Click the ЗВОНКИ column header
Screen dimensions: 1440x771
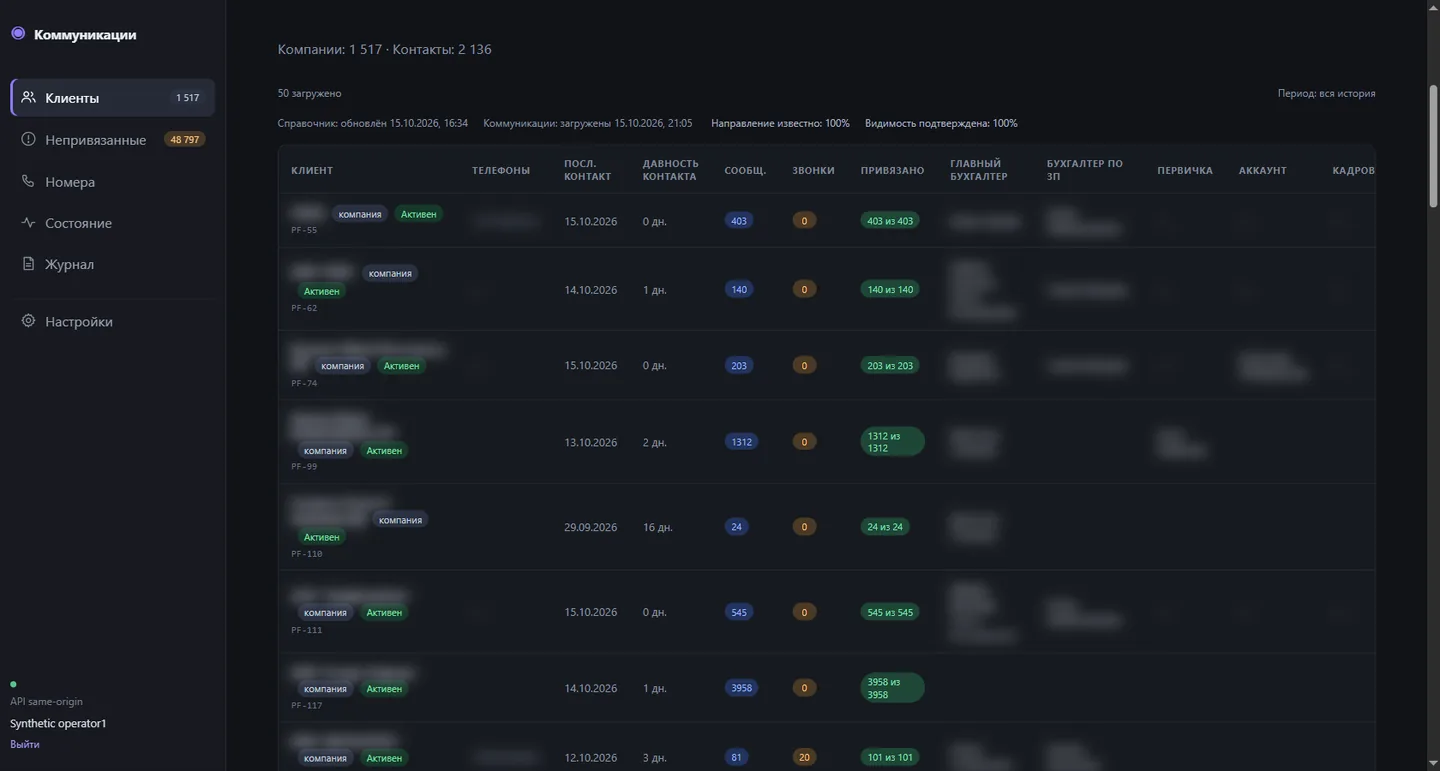(813, 170)
